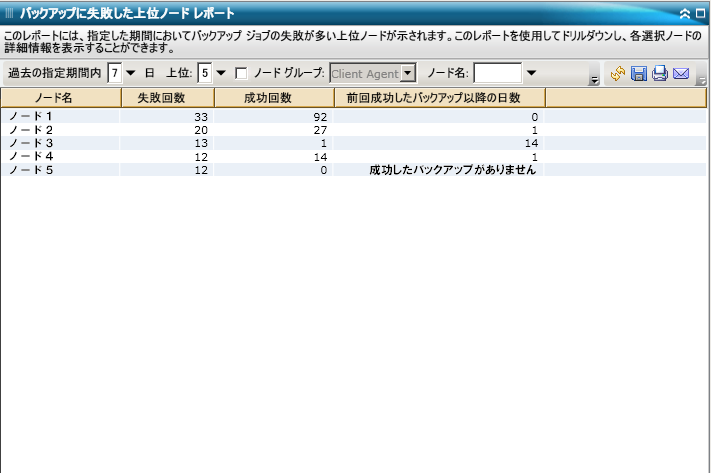
Task: Click success count 14 for ノード 4
Action: click(x=320, y=157)
